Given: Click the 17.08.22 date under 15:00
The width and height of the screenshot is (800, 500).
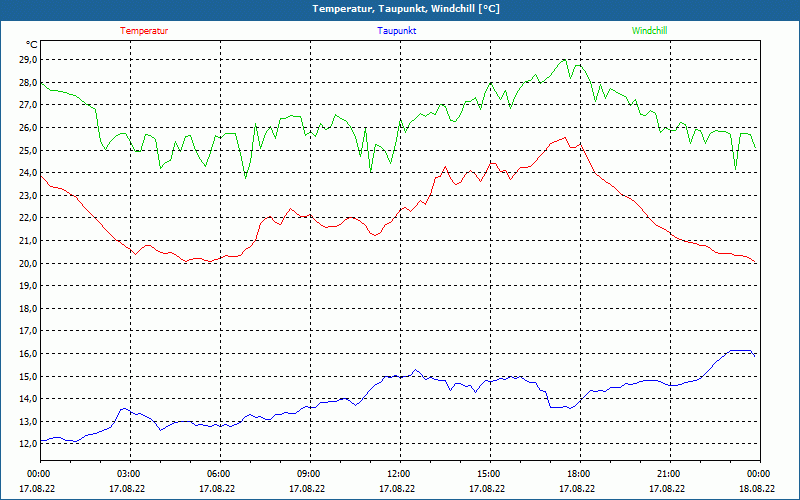Looking at the screenshot, I should (x=487, y=488).
